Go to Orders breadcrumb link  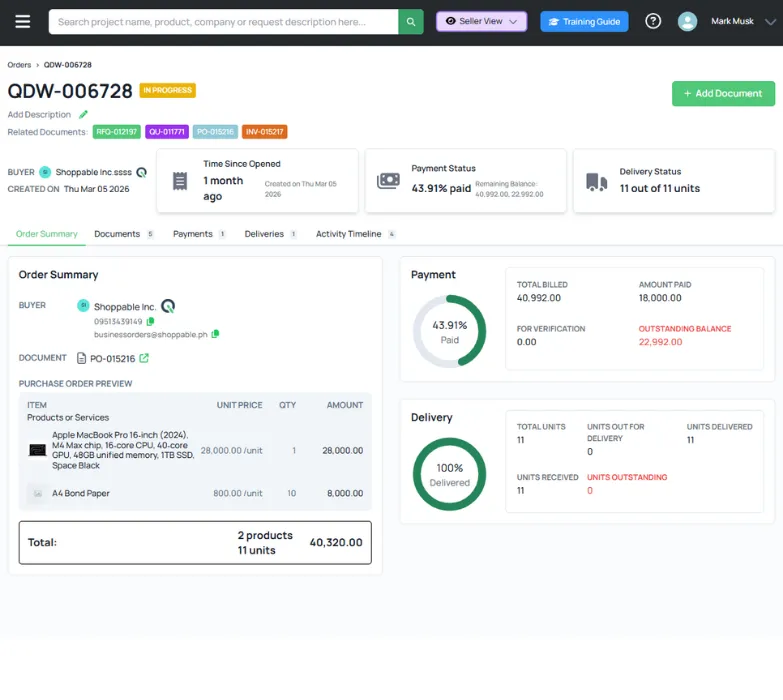(x=19, y=65)
